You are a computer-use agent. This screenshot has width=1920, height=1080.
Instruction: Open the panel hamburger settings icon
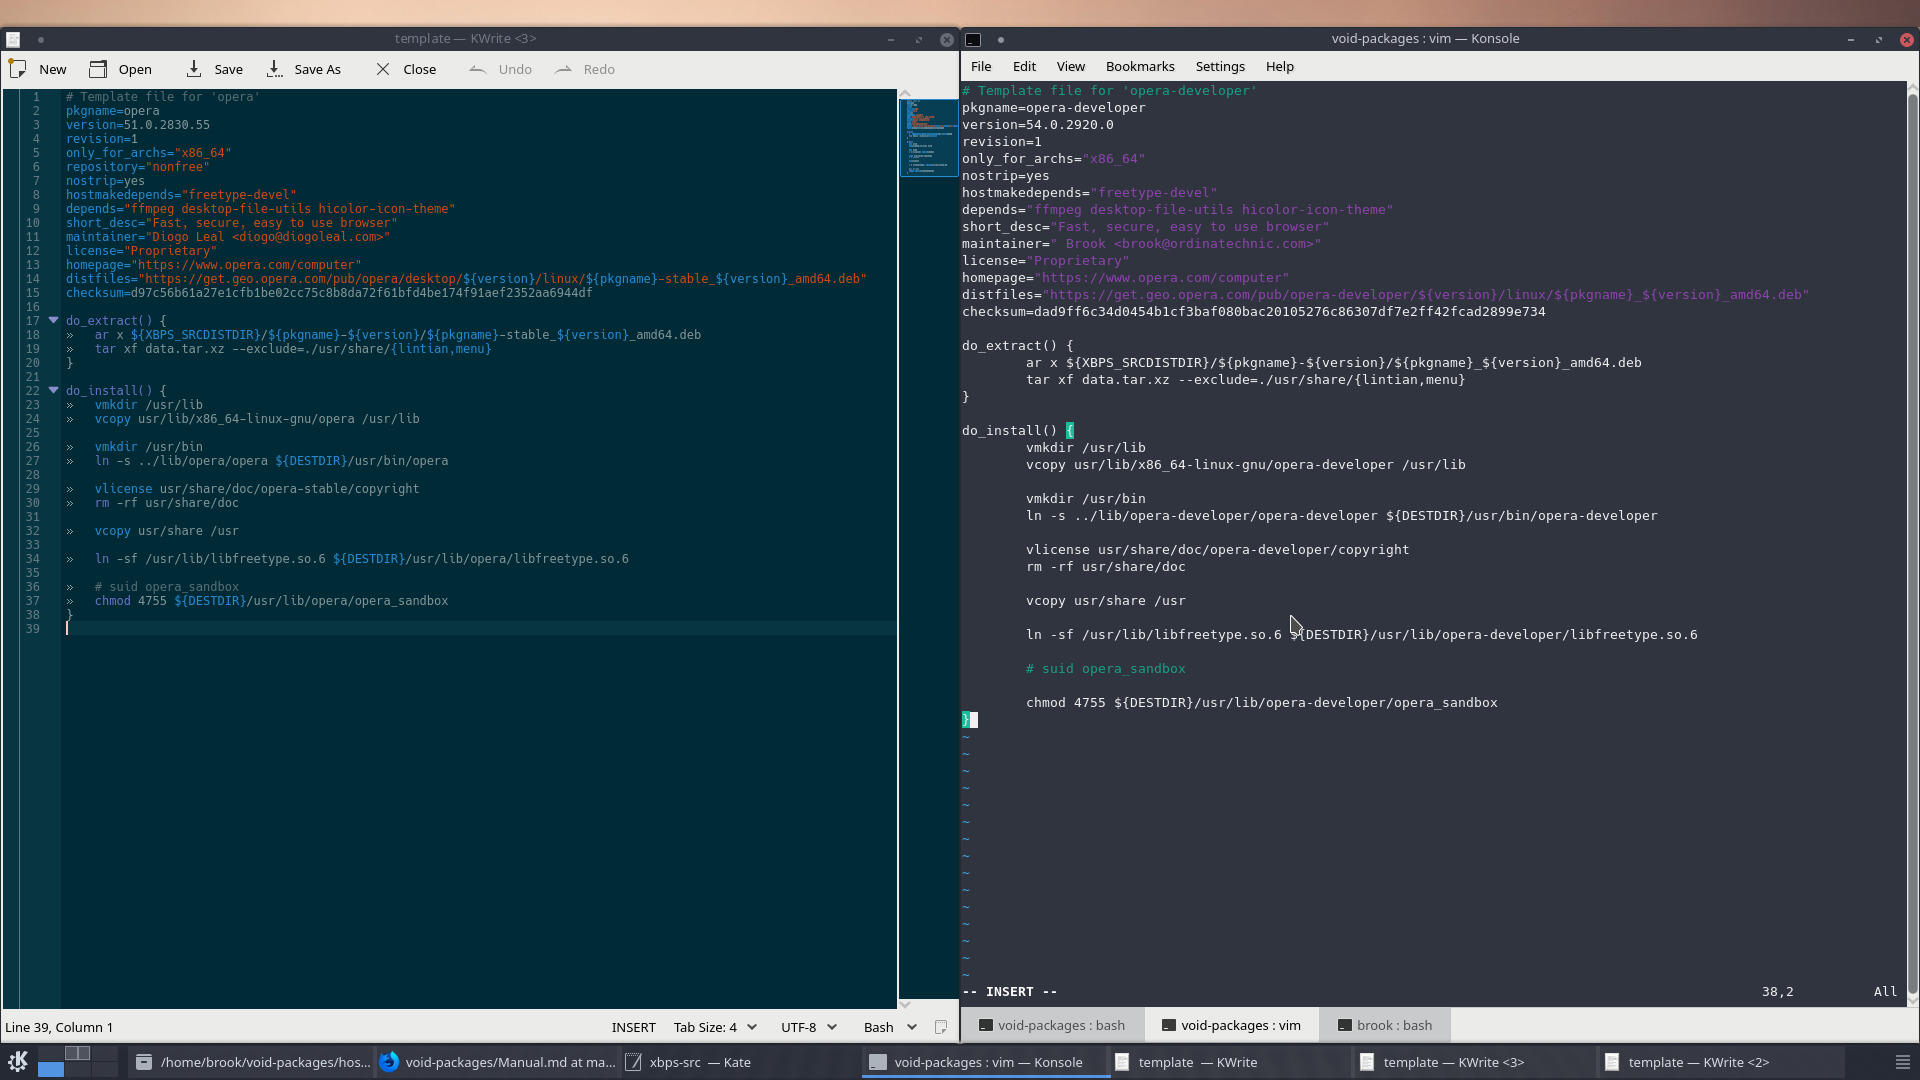click(1903, 1062)
